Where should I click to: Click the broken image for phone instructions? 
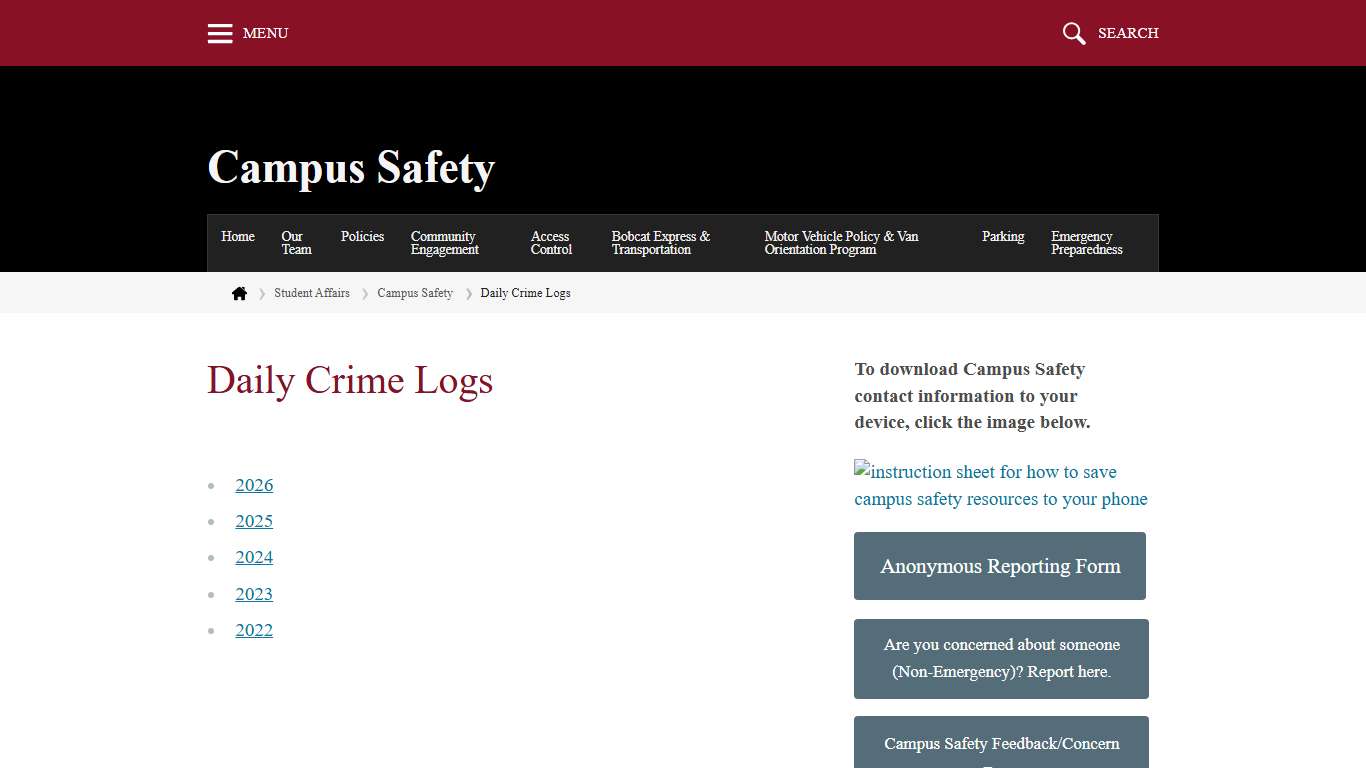(x=1000, y=485)
